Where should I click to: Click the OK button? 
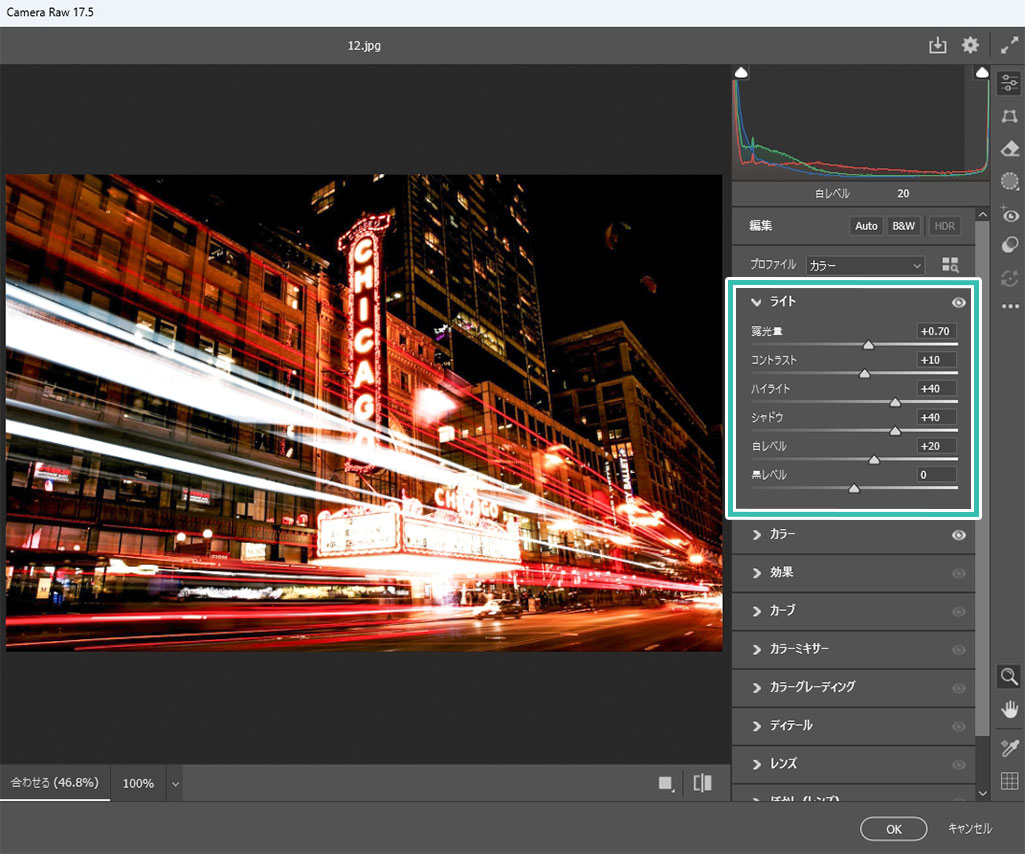pyautogui.click(x=893, y=829)
